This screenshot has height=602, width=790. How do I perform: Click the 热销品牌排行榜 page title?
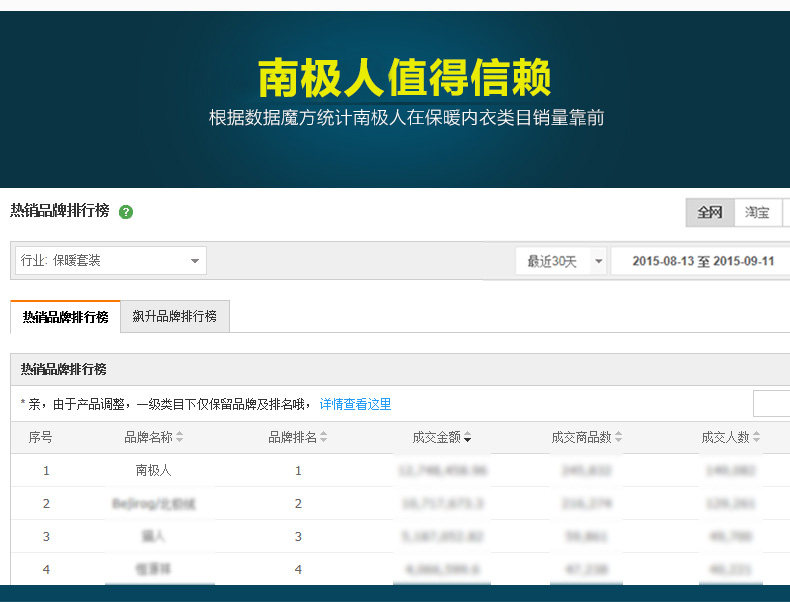coord(60,211)
